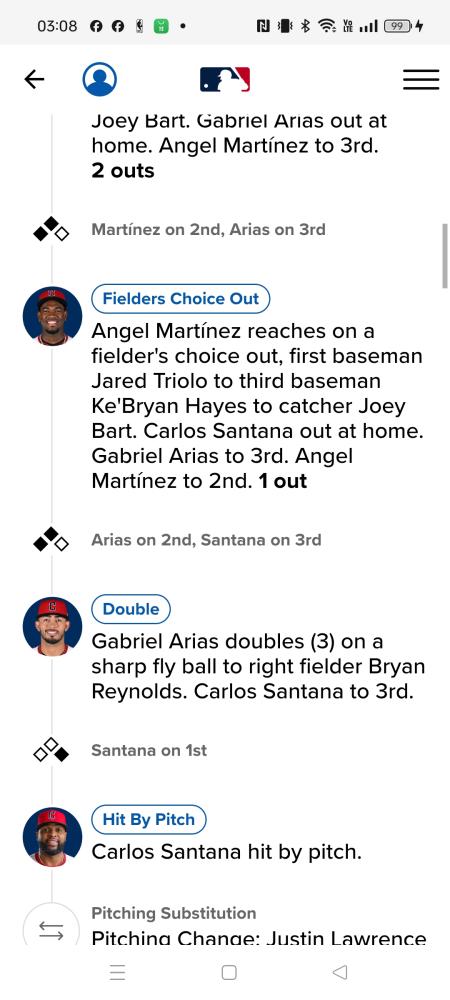
Task: Tap base diamond icon beside Santana on 1st
Action: pos(51,750)
